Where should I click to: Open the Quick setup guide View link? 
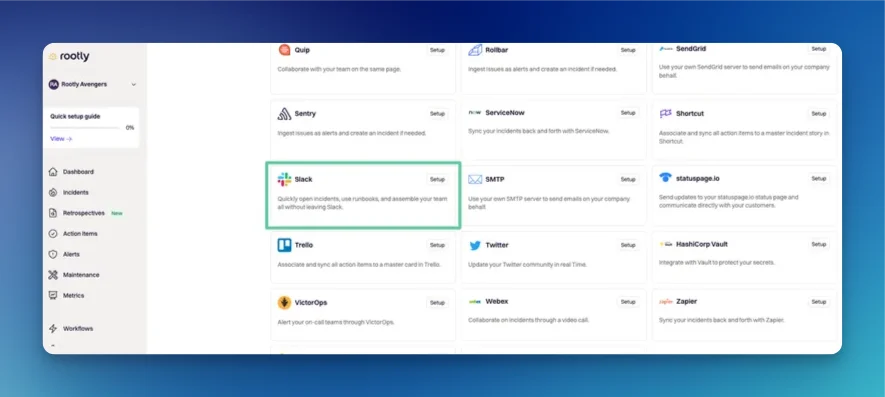point(61,138)
